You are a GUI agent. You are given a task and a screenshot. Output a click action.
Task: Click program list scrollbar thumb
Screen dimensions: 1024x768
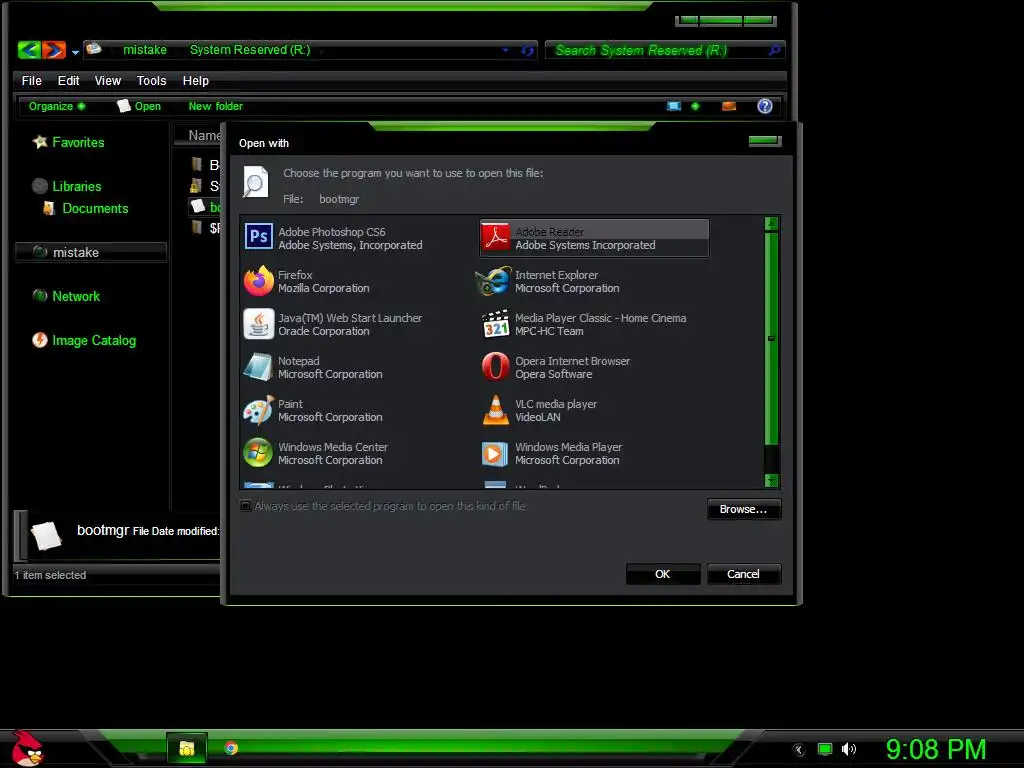pyautogui.click(x=771, y=338)
